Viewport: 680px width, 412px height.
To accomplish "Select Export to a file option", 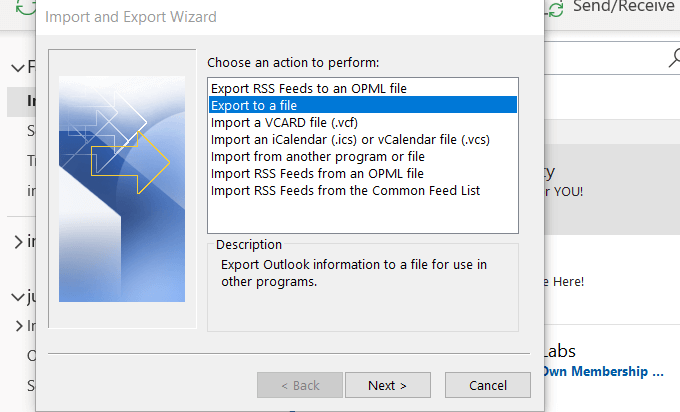I will click(253, 105).
